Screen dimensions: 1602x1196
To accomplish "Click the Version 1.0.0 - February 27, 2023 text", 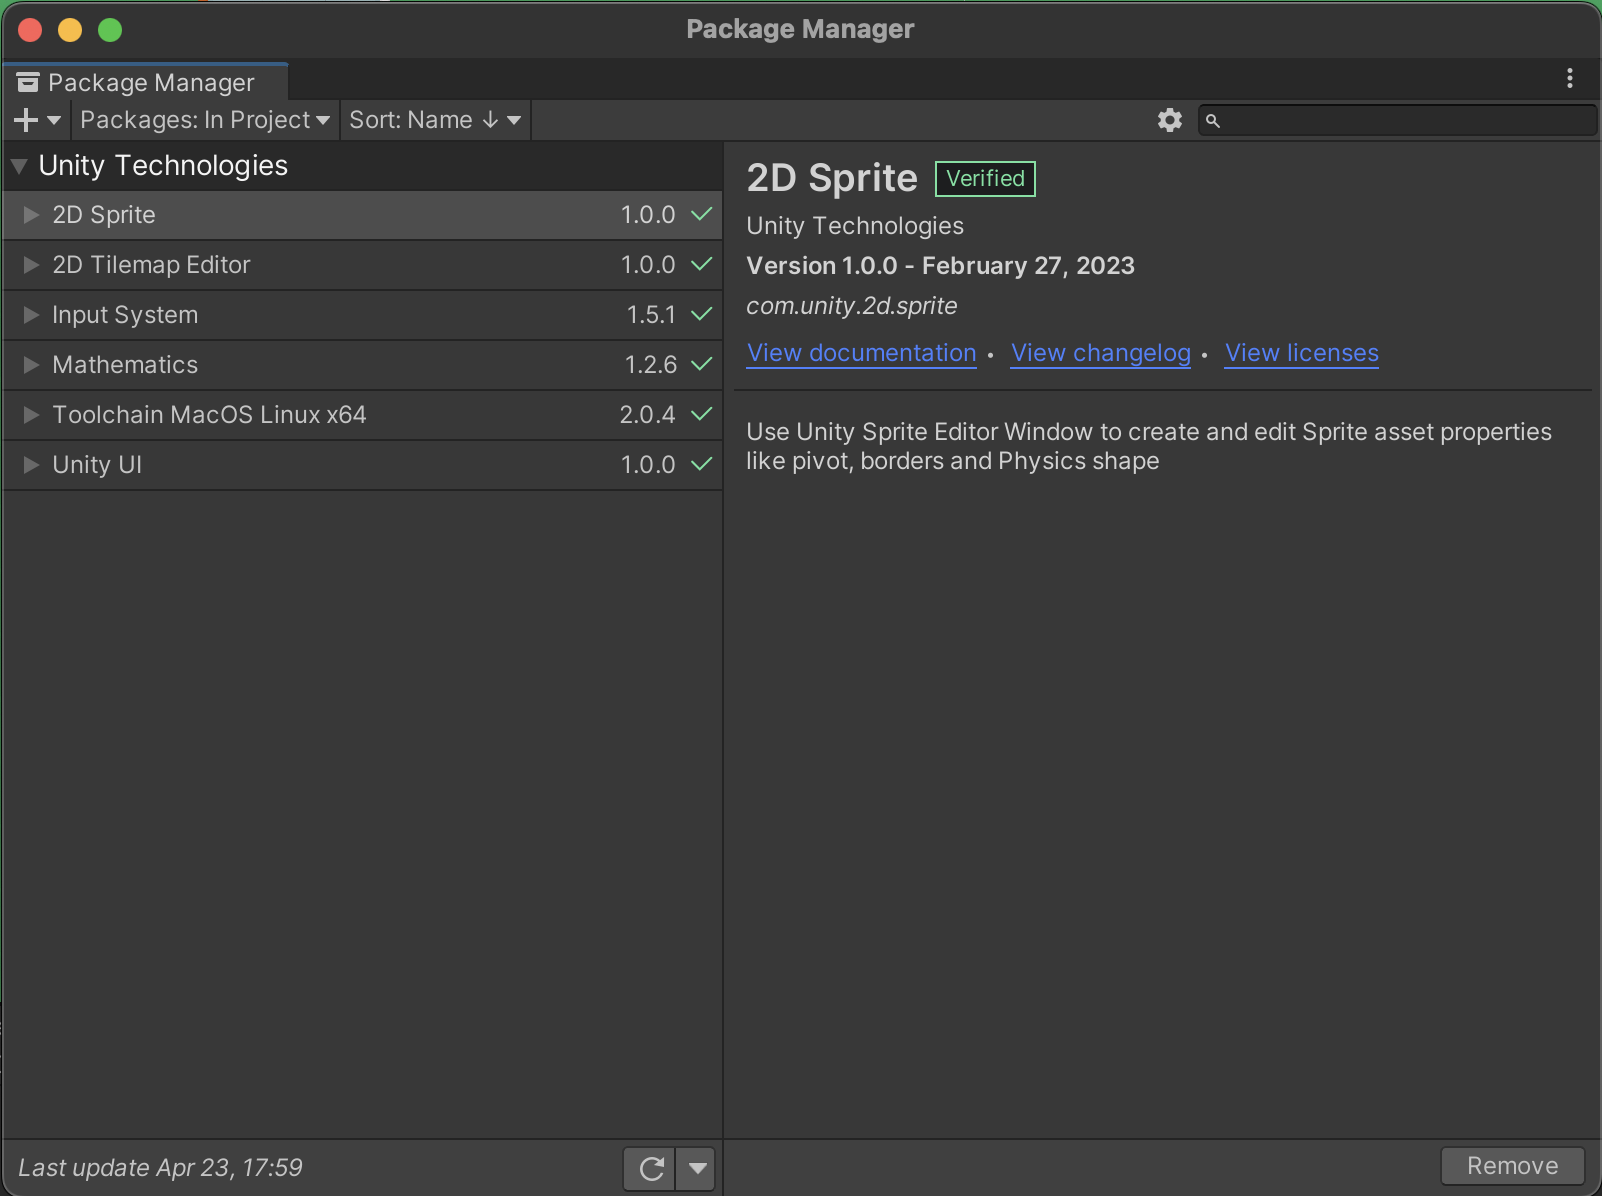I will [x=941, y=266].
